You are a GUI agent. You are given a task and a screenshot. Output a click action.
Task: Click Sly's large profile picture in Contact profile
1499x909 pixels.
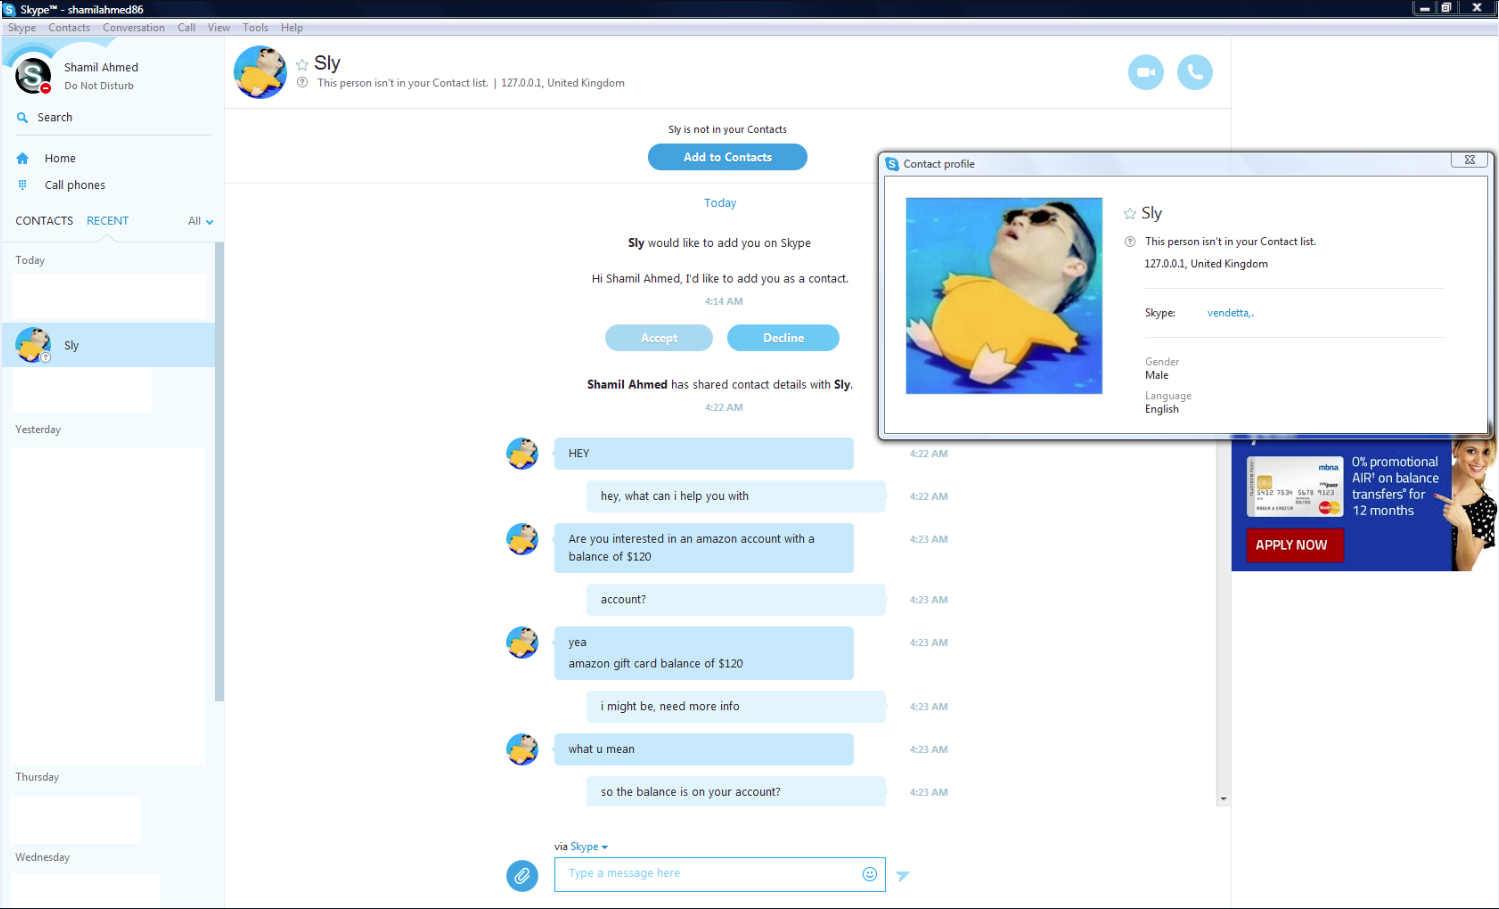coord(1004,296)
